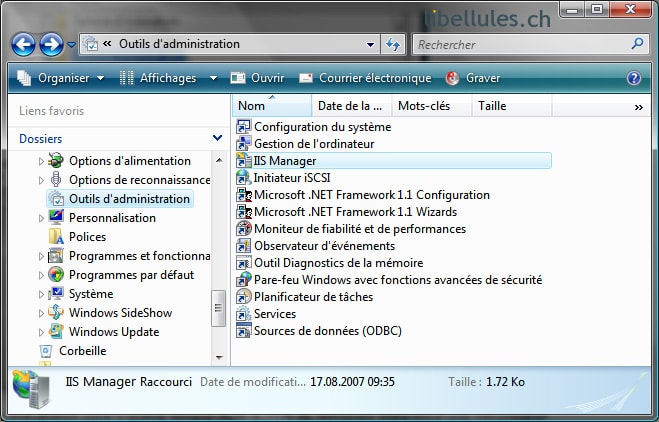Open the Affichages menu button

158,78
